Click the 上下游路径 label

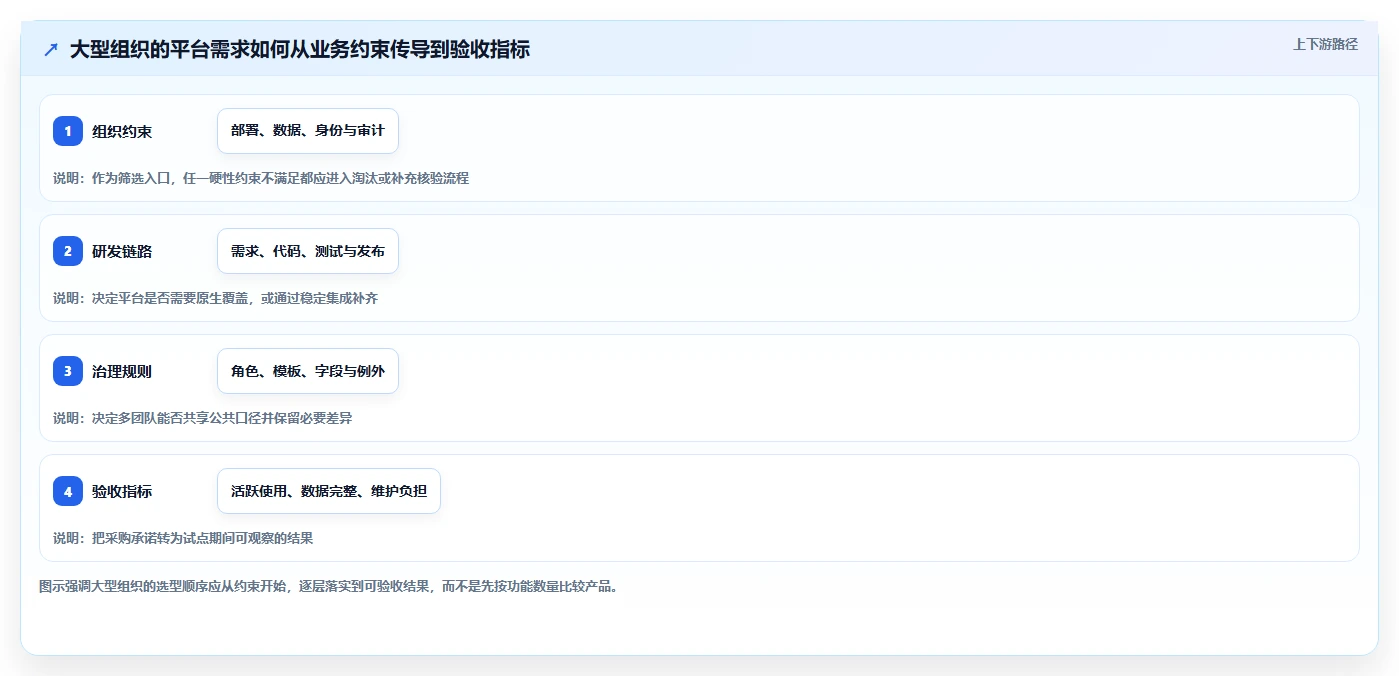[x=1325, y=44]
